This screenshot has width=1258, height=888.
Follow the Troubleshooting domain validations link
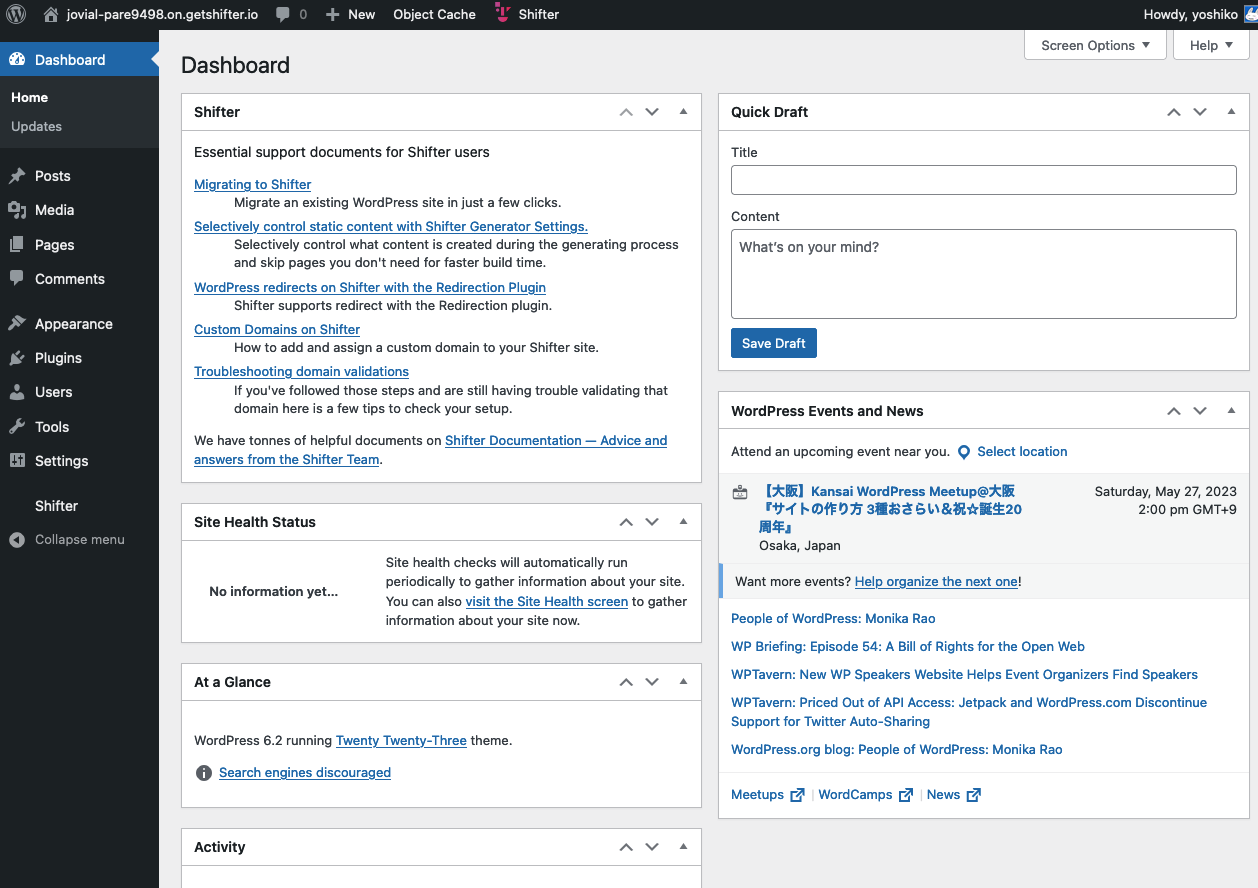pos(301,372)
